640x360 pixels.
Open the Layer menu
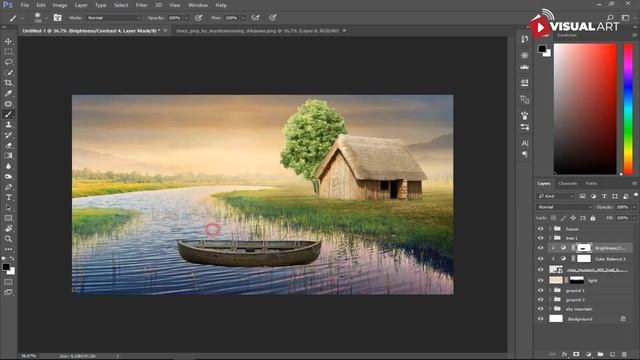tap(81, 5)
